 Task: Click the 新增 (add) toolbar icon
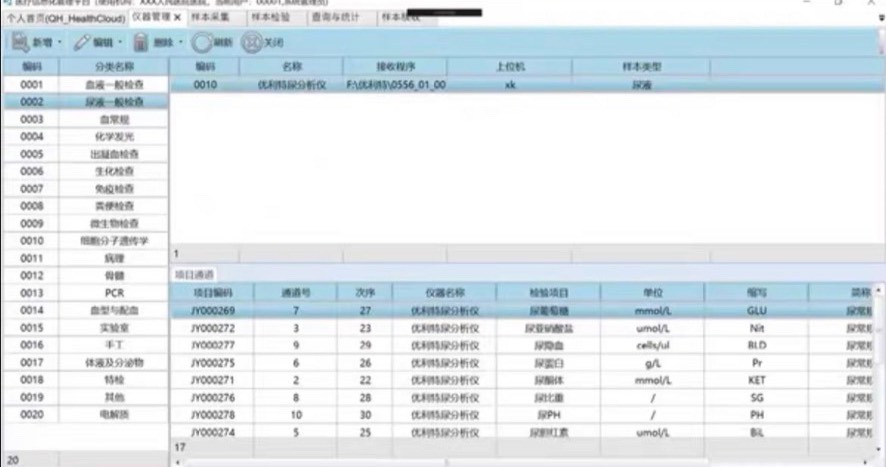point(20,42)
